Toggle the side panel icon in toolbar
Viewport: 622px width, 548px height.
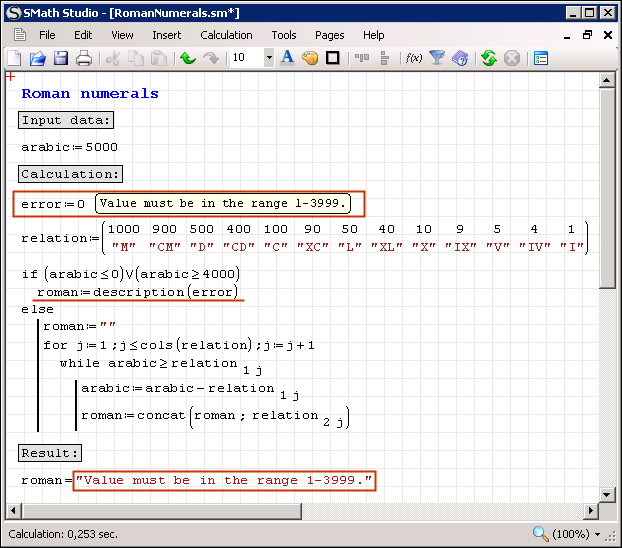click(541, 58)
